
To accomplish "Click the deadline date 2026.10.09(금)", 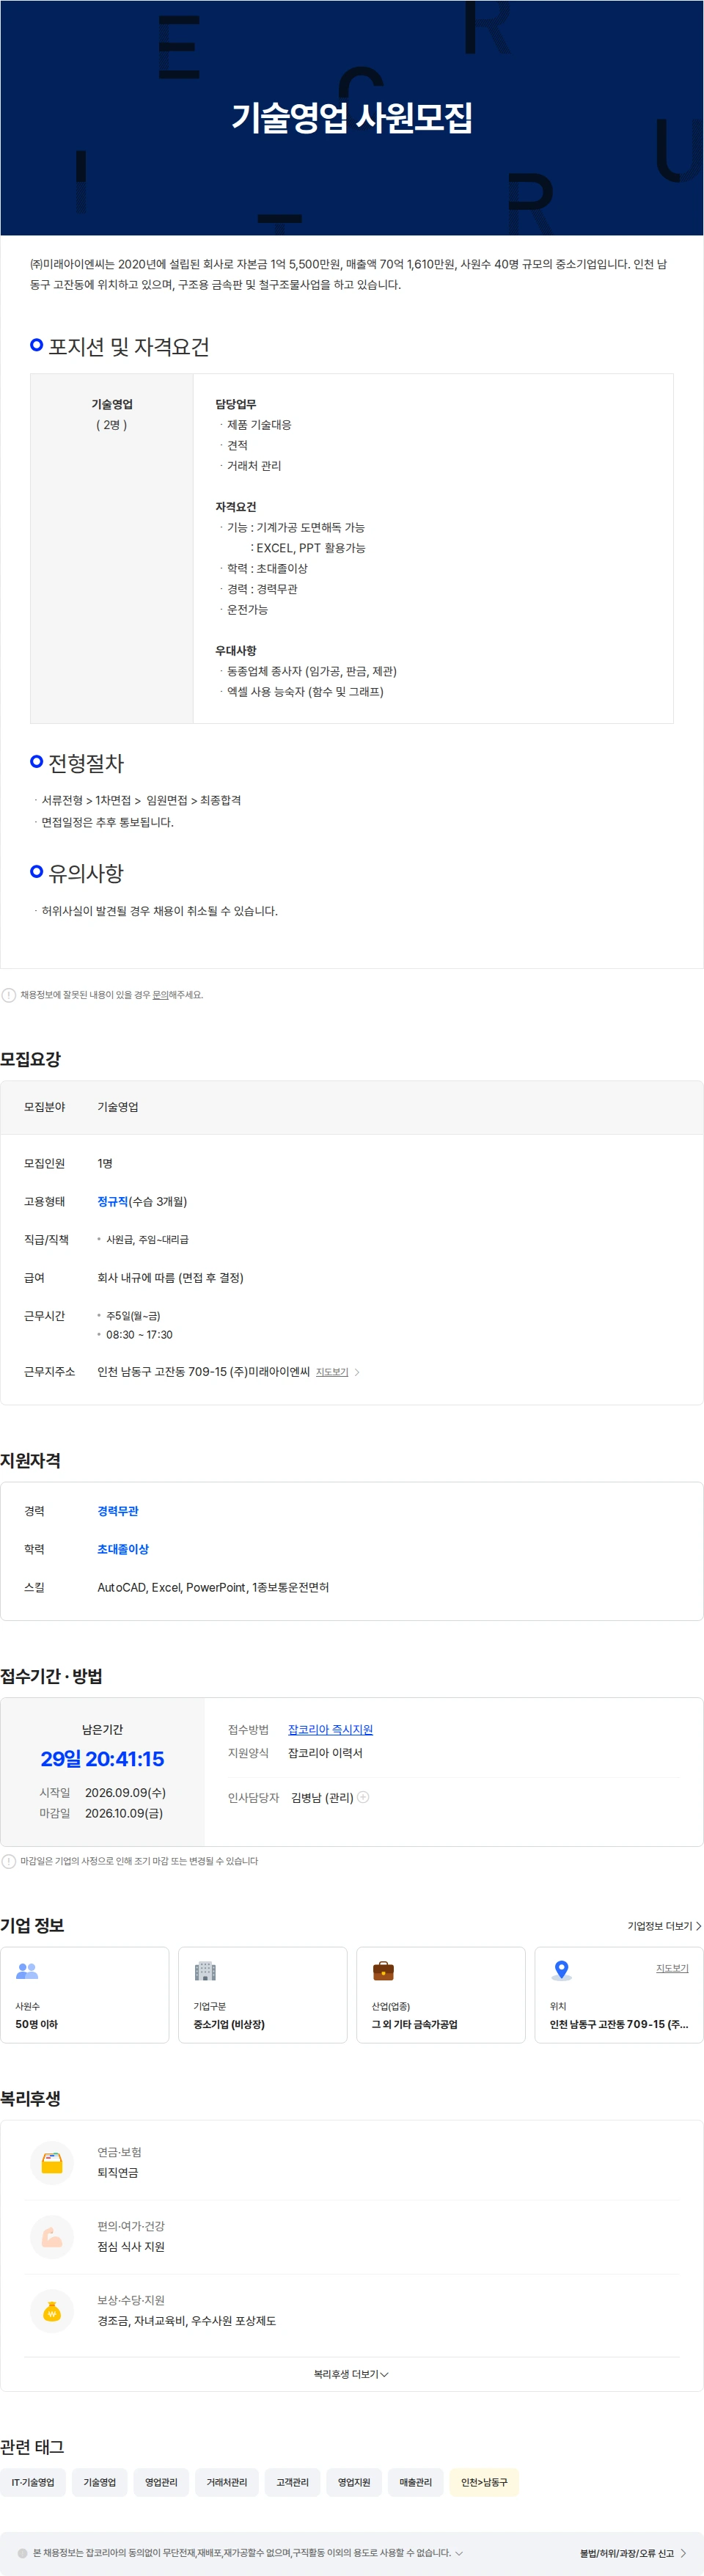I will [x=124, y=1812].
